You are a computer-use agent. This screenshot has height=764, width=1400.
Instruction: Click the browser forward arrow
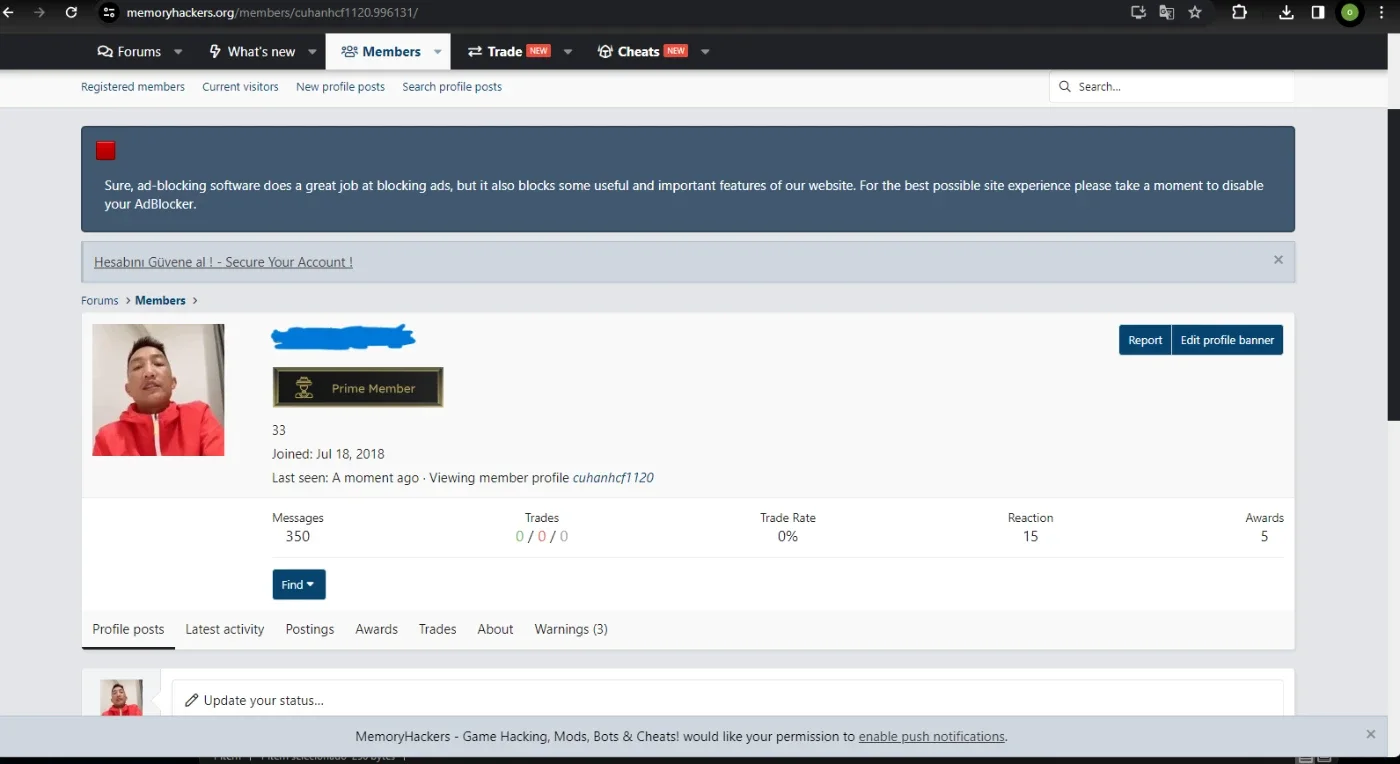pyautogui.click(x=39, y=12)
